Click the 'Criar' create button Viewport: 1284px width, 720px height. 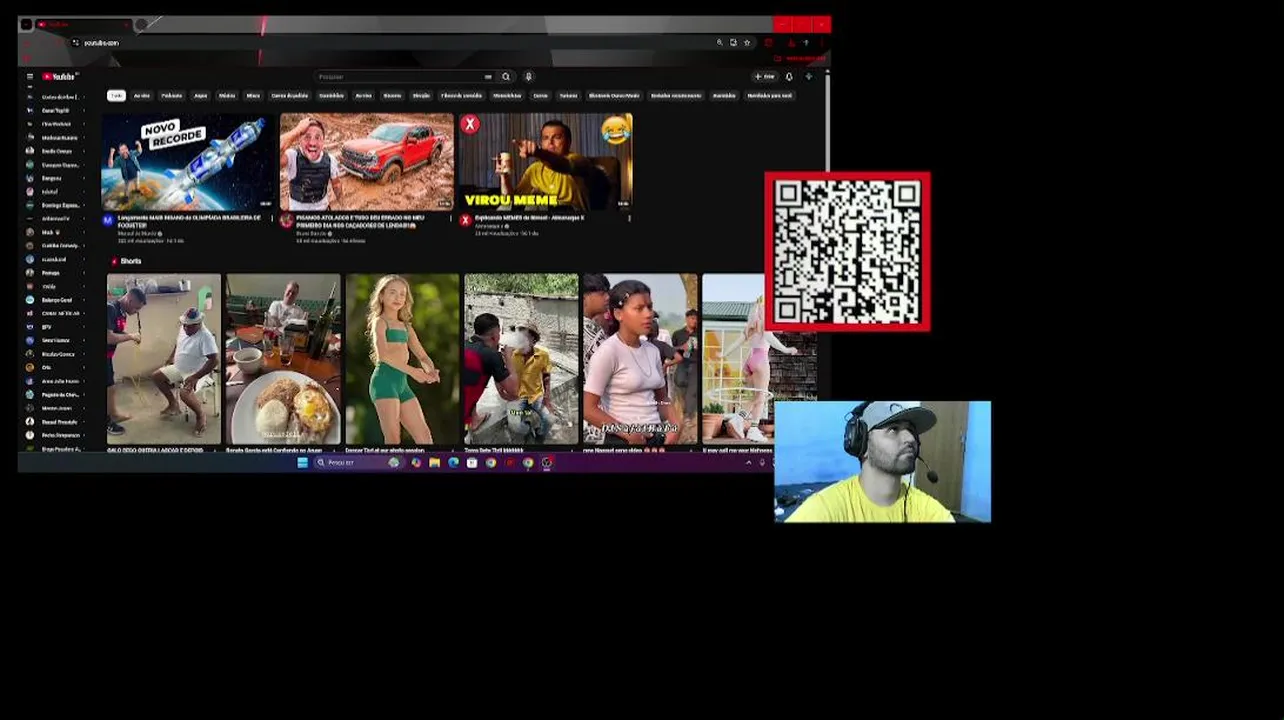click(x=764, y=76)
